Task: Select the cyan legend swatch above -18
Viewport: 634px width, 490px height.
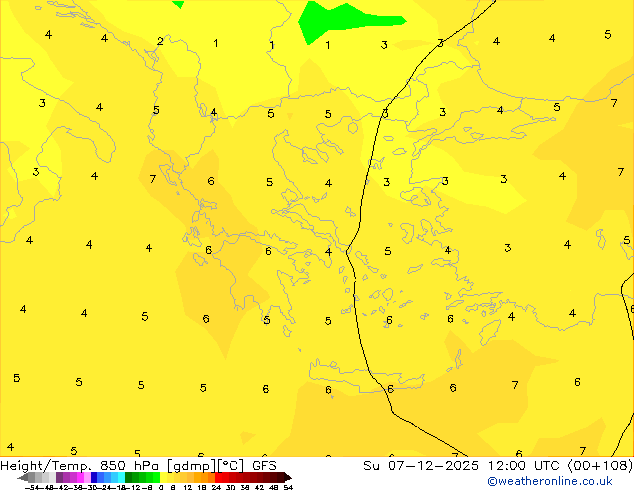Action: pos(122,477)
